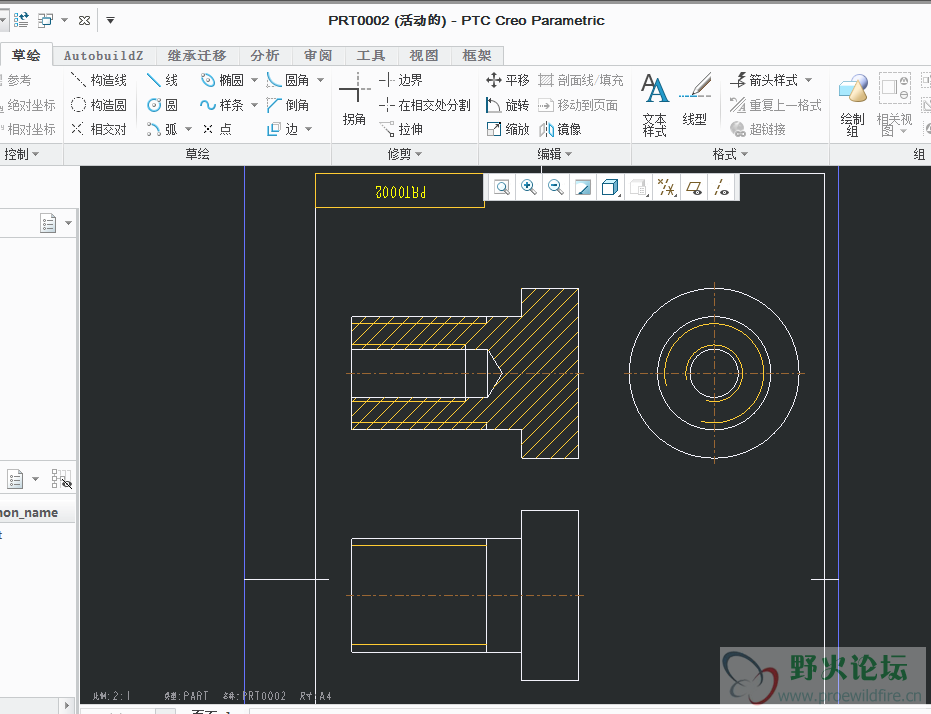931x714 pixels.
Task: Expand the Arrow Style (箭头样式) dropdown
Action: pos(809,80)
